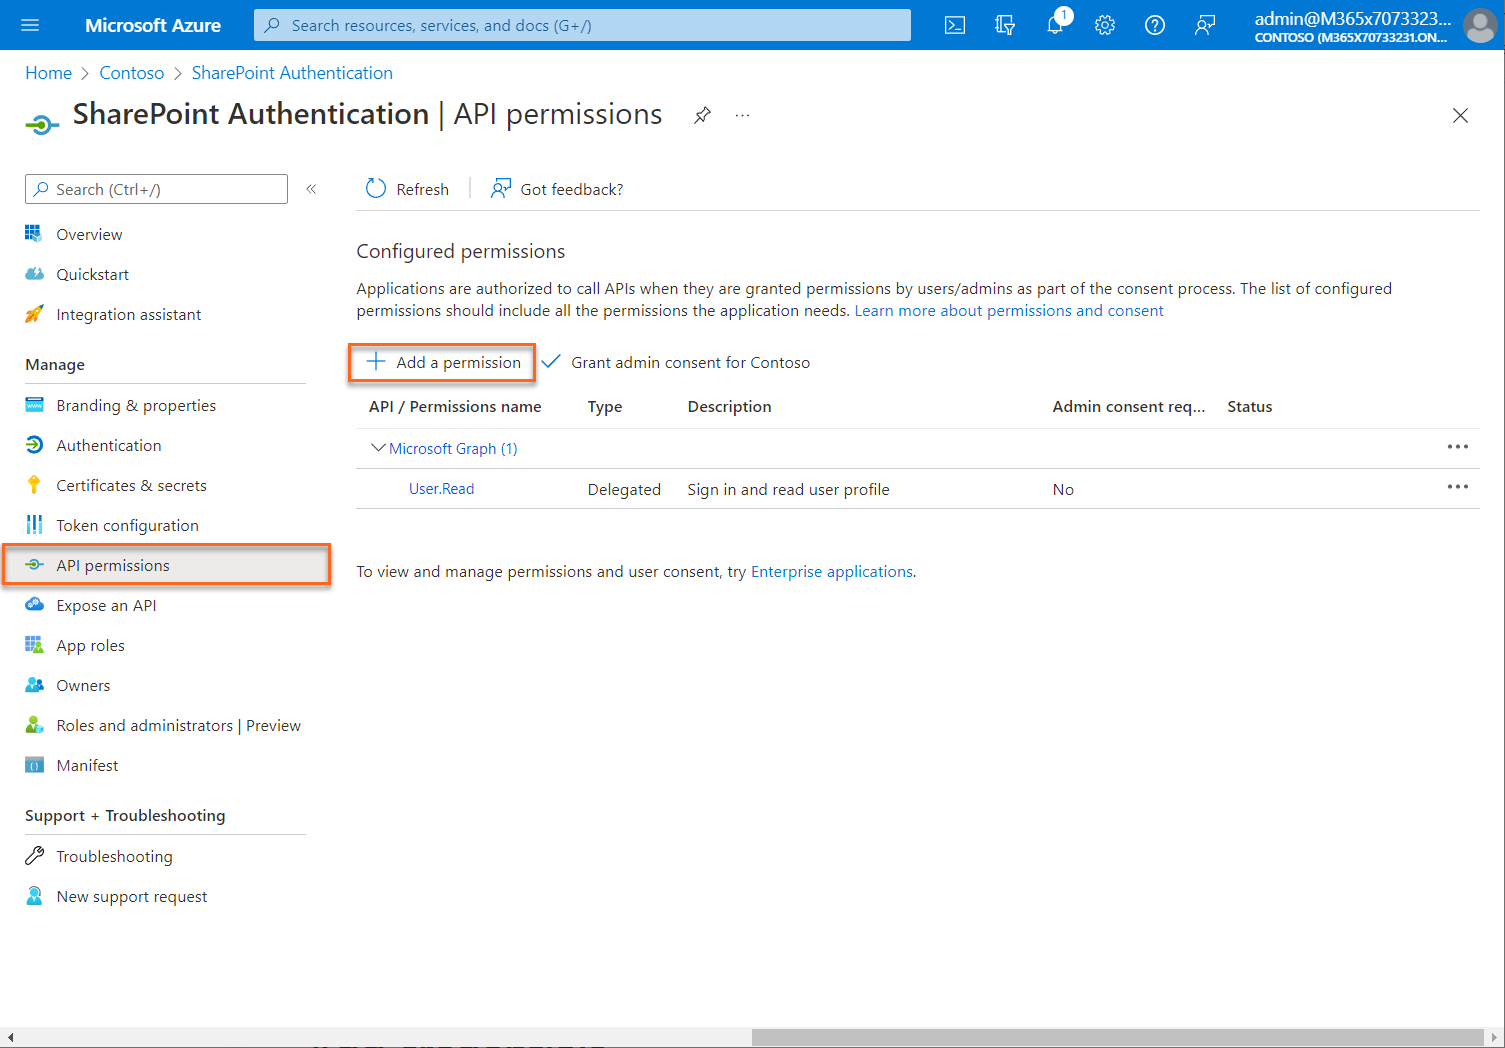Image resolution: width=1505 pixels, height=1048 pixels.
Task: Open the User.Read row ellipsis menu
Action: coord(1457,487)
